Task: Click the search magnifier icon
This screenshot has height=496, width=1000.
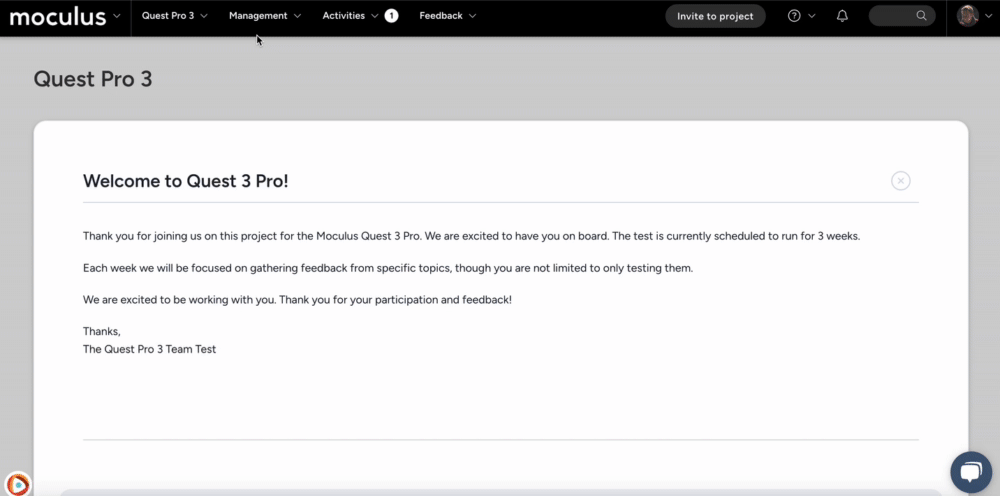Action: click(x=921, y=16)
